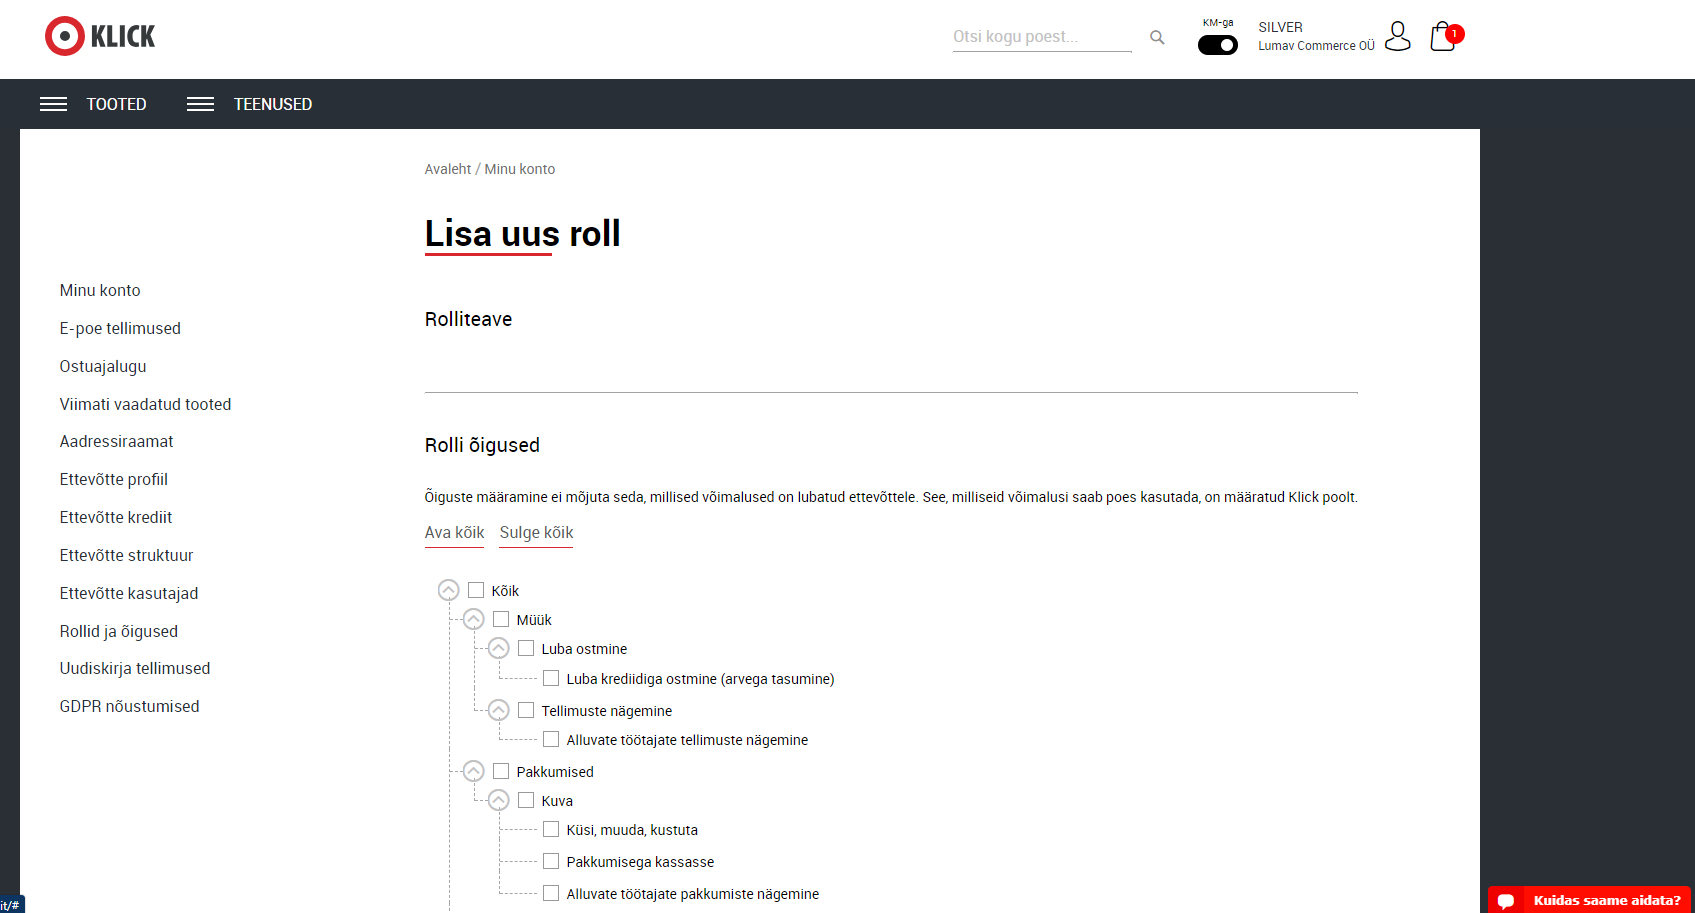Tick the Pakkumisega kassasse checkbox
The width and height of the screenshot is (1695, 913).
[x=551, y=861]
